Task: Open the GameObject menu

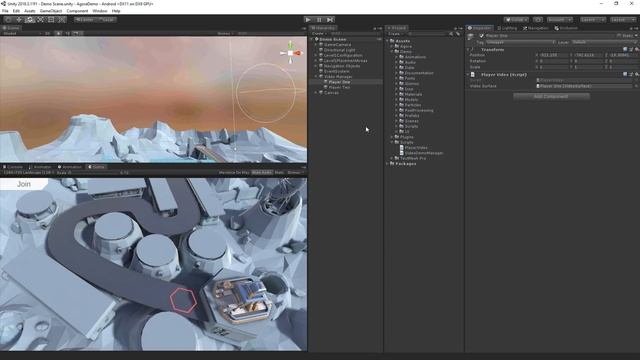Action: [51, 11]
